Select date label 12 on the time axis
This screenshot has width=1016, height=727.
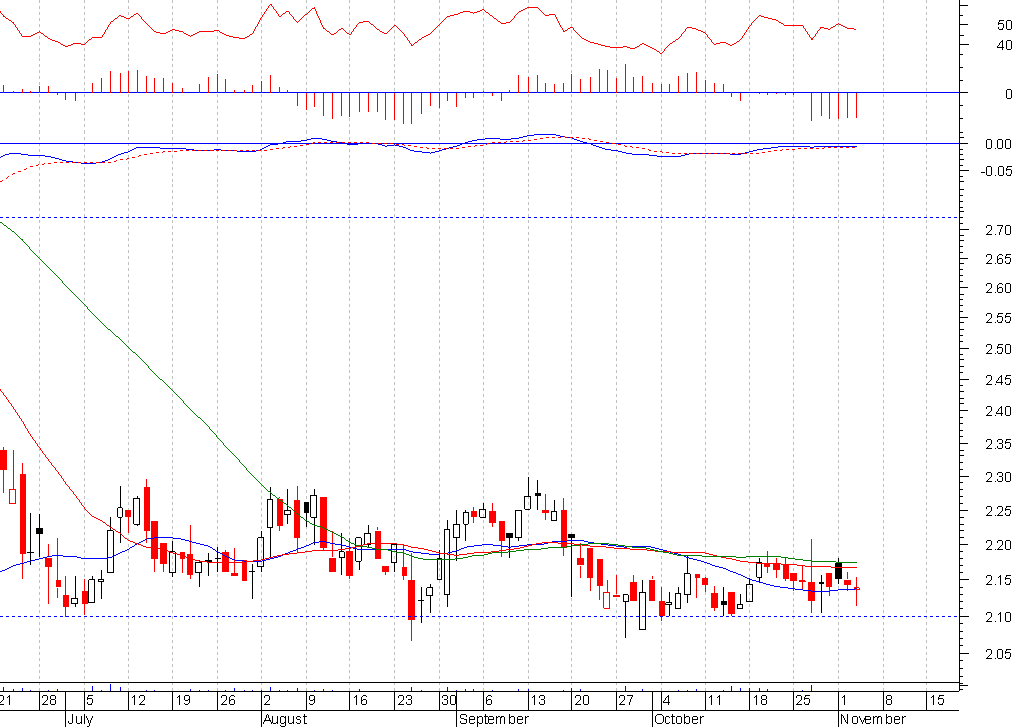point(138,700)
